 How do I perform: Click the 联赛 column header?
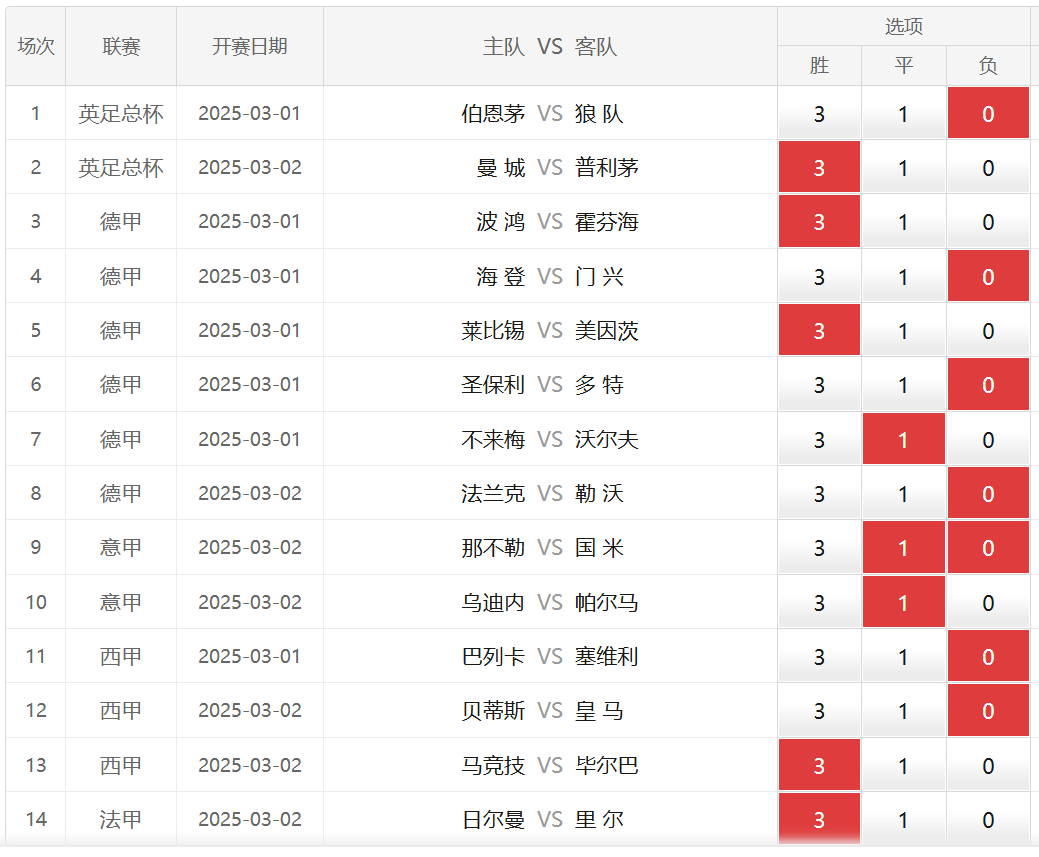tap(121, 46)
